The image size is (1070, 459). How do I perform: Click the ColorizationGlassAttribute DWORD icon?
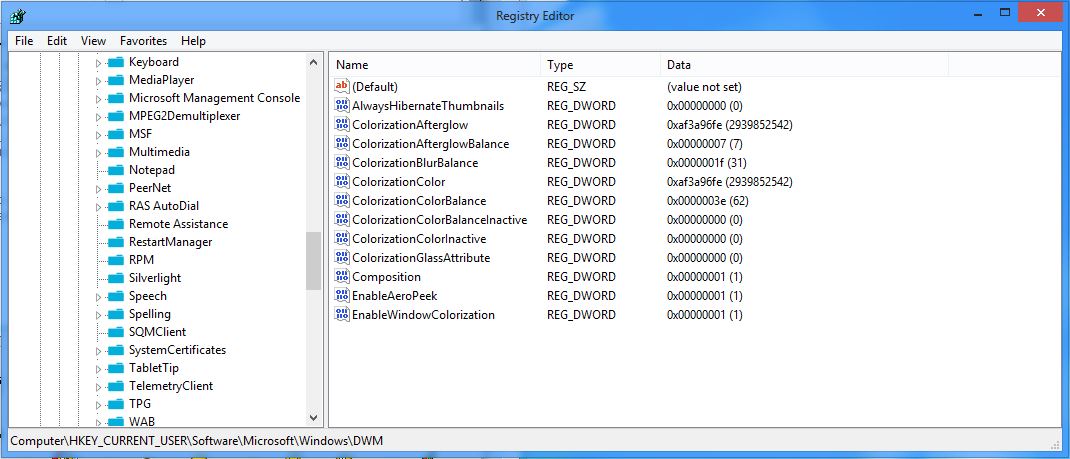[x=342, y=258]
